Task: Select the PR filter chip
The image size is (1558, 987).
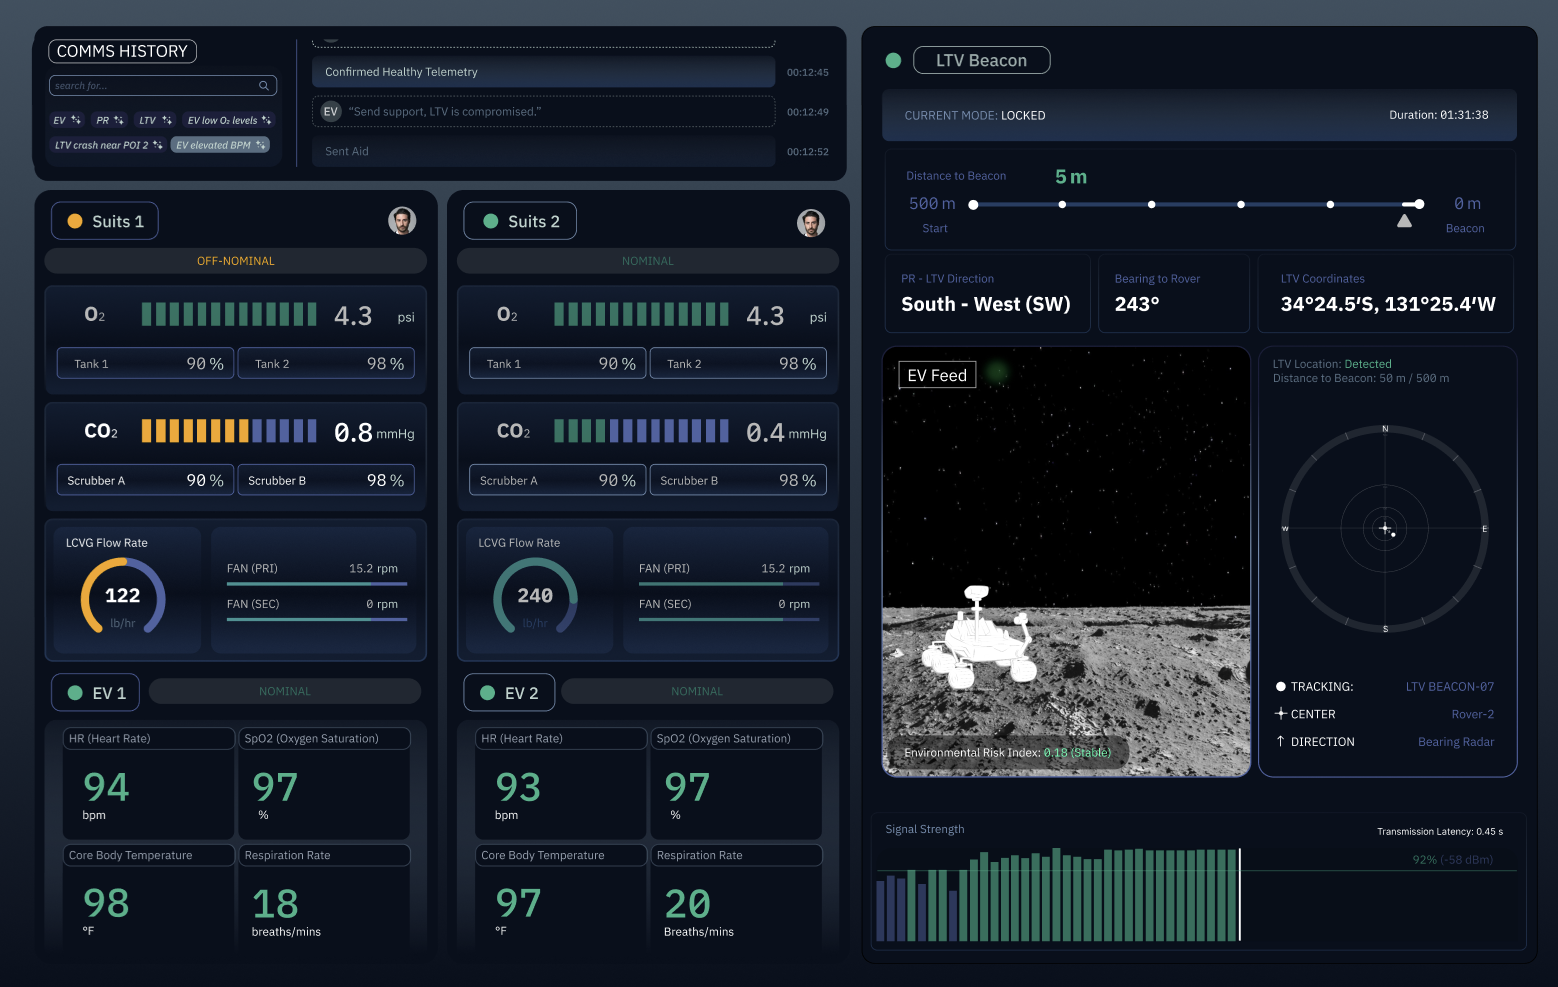Action: [109, 120]
